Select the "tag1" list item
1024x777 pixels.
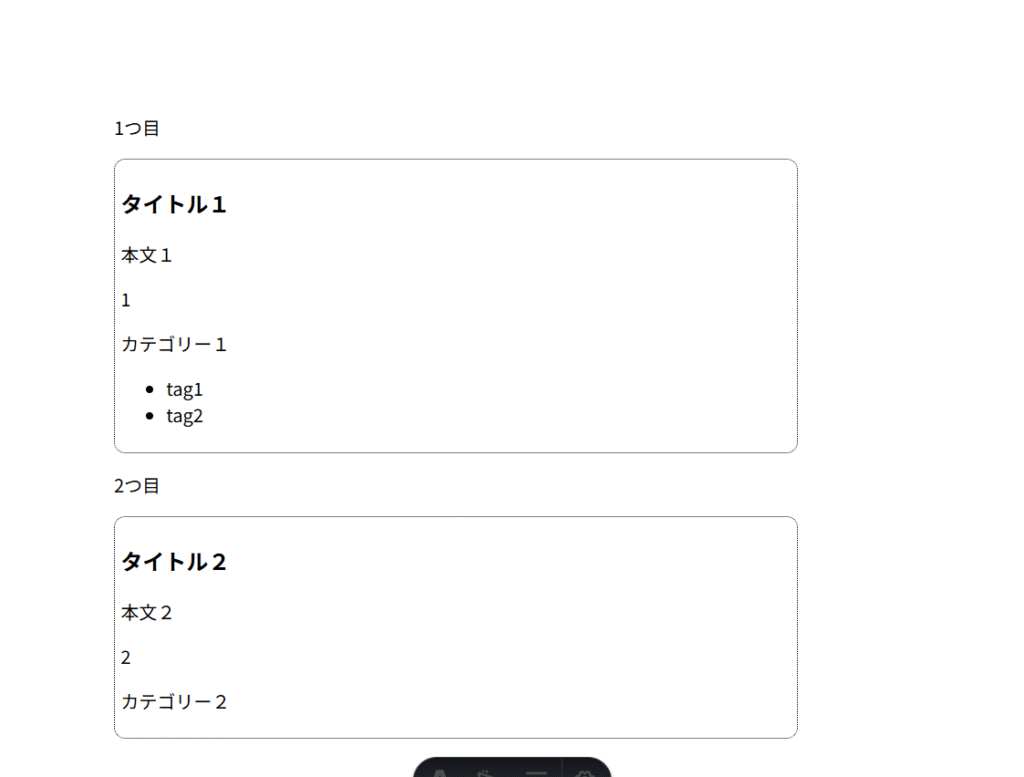(x=185, y=390)
